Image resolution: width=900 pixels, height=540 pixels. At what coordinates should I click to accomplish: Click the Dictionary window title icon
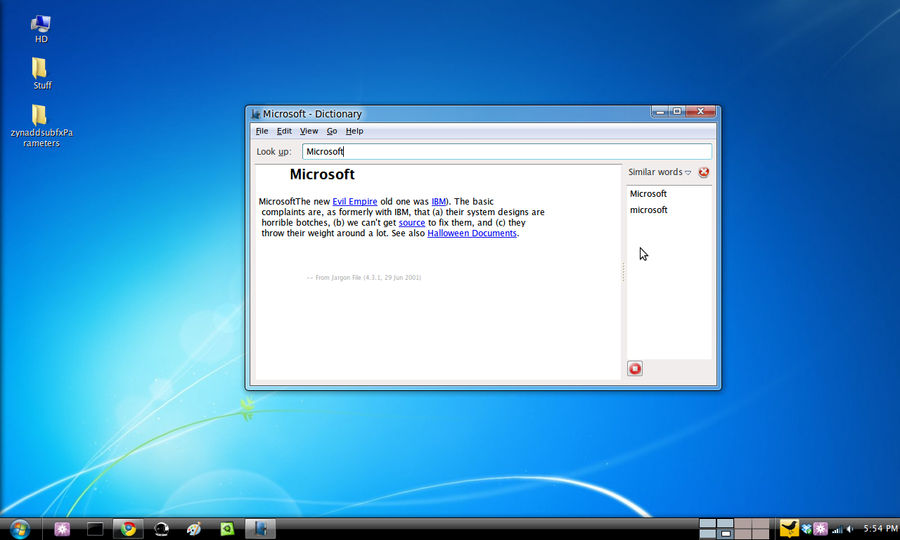coord(255,114)
